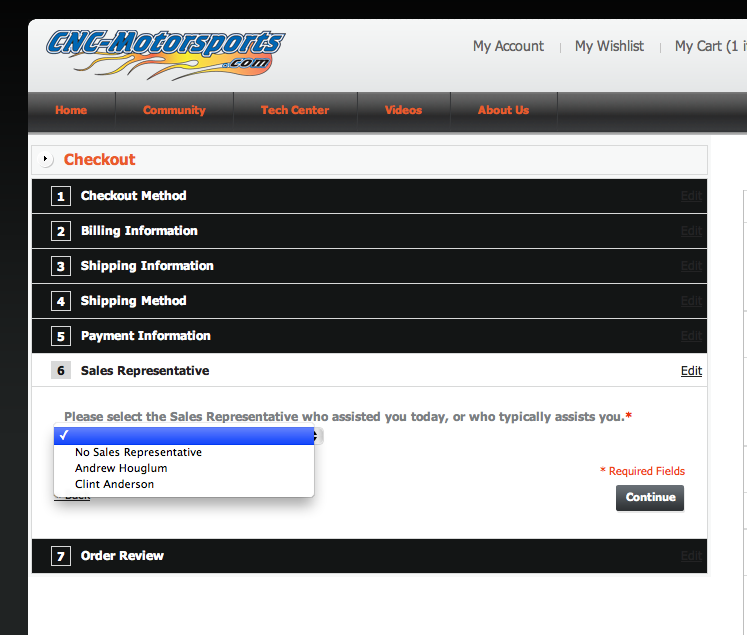
Task: Click the arrow icon beside Checkout
Action: [x=47, y=160]
